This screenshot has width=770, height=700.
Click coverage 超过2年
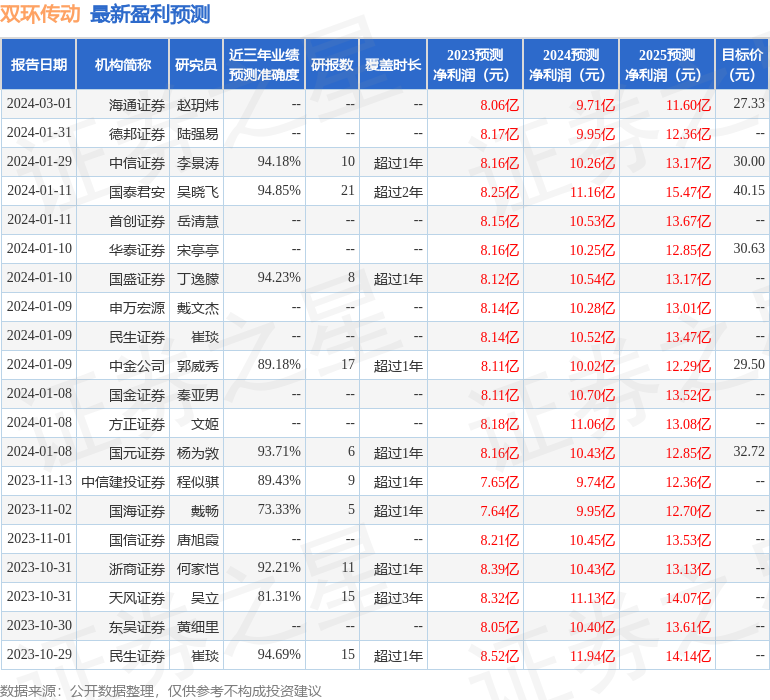398,192
